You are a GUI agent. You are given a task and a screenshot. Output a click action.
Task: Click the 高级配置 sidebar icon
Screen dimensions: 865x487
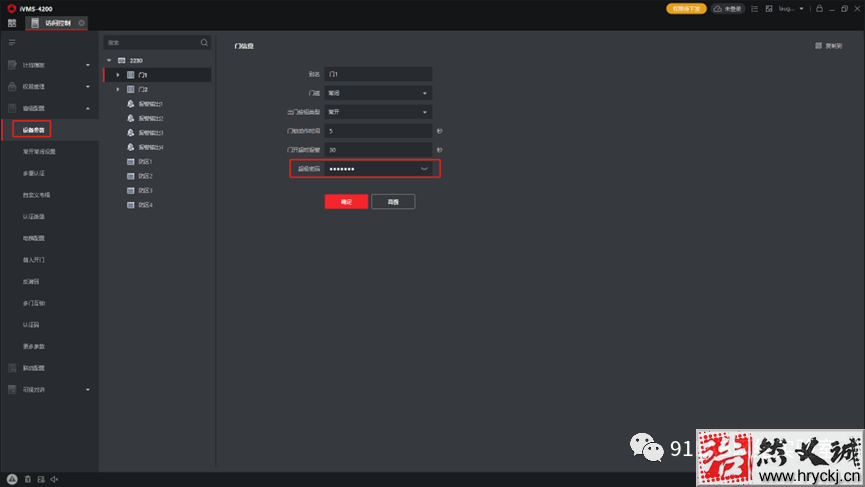pyautogui.click(x=12, y=108)
